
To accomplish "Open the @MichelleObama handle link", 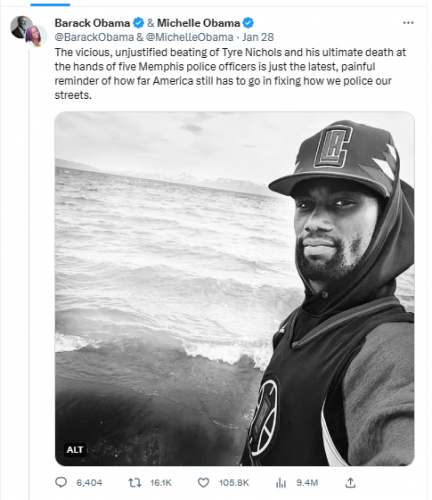I will [x=190, y=37].
